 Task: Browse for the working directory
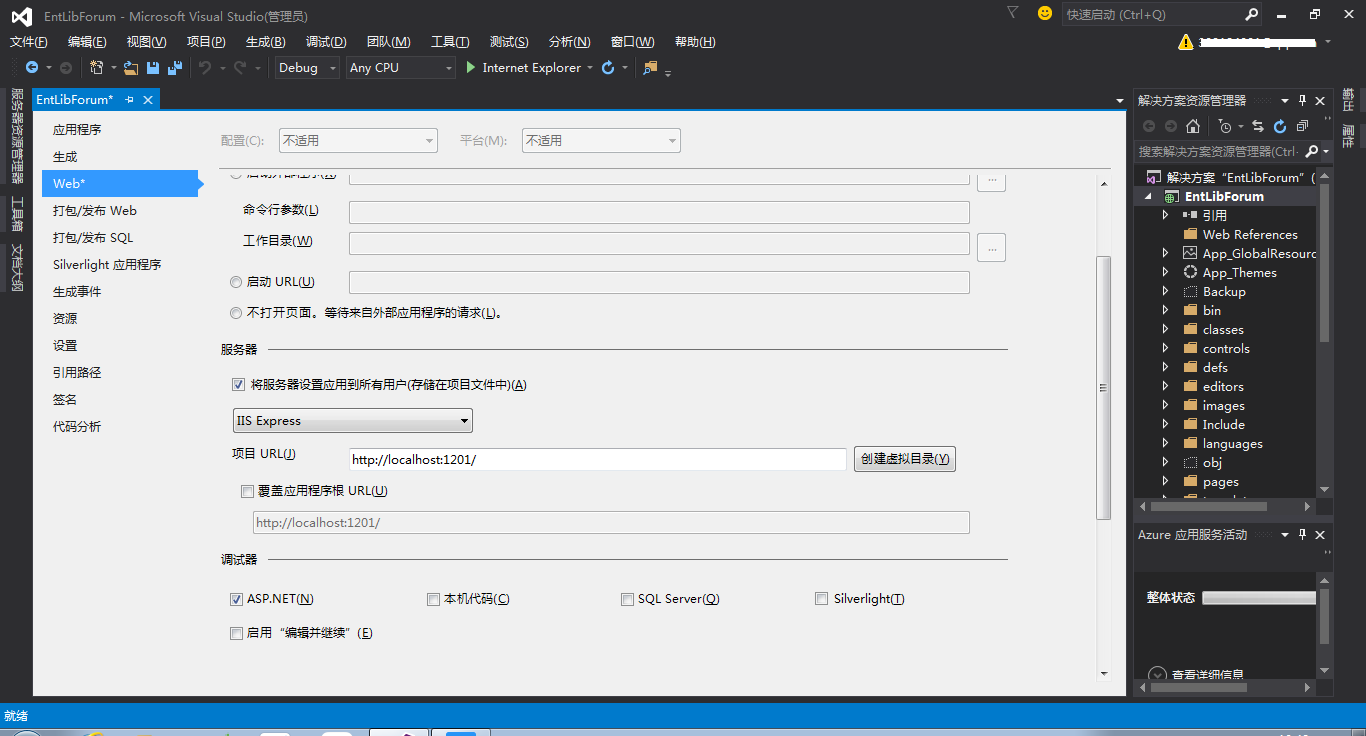[991, 247]
